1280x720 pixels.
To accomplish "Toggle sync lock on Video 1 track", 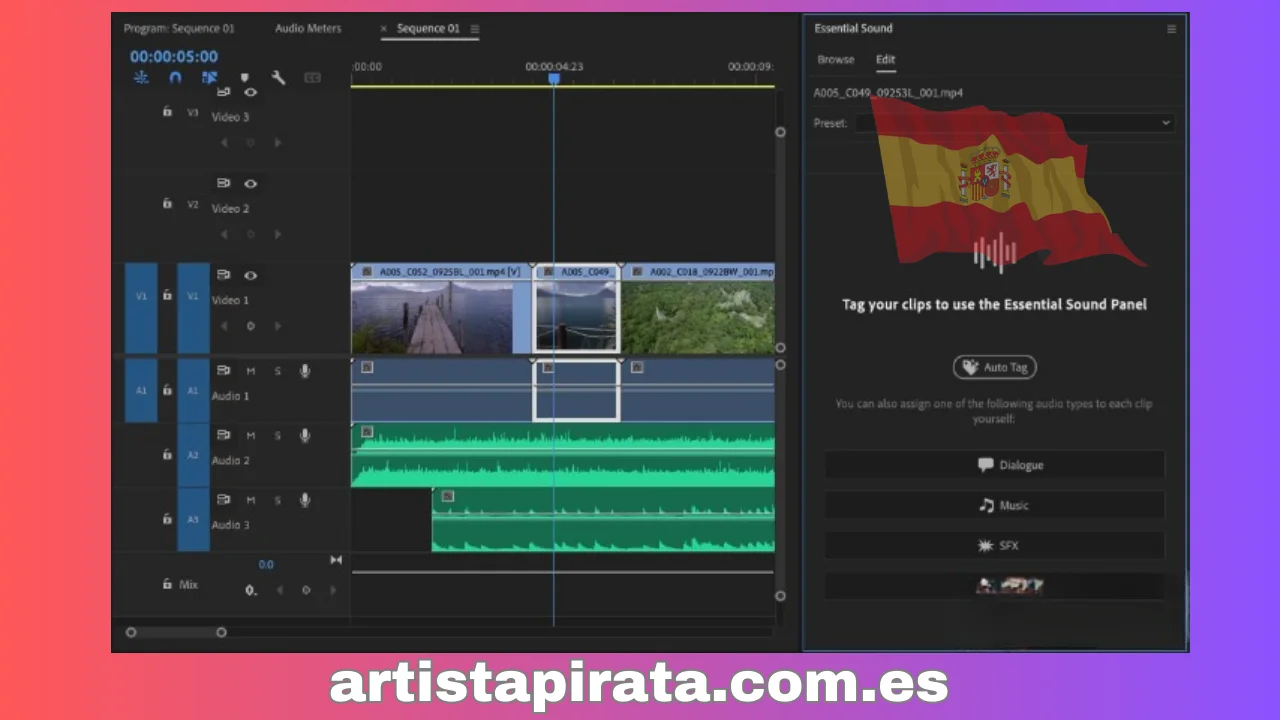I will pos(224,275).
